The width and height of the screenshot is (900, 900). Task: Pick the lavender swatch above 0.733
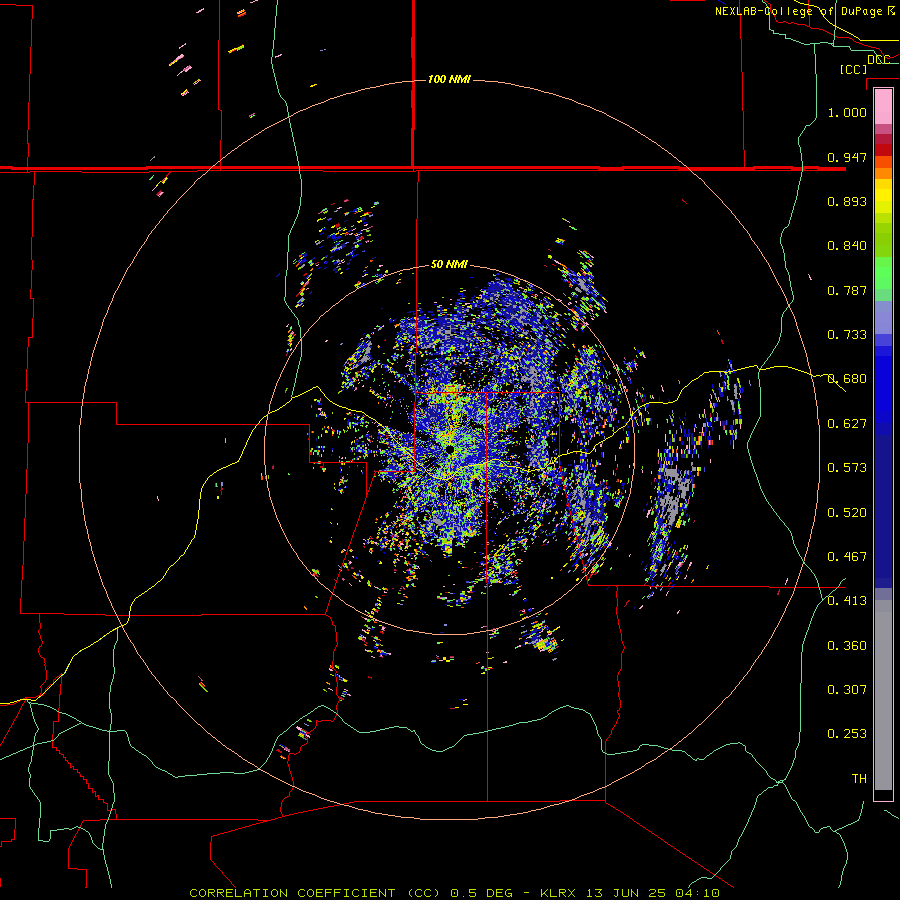tap(883, 318)
